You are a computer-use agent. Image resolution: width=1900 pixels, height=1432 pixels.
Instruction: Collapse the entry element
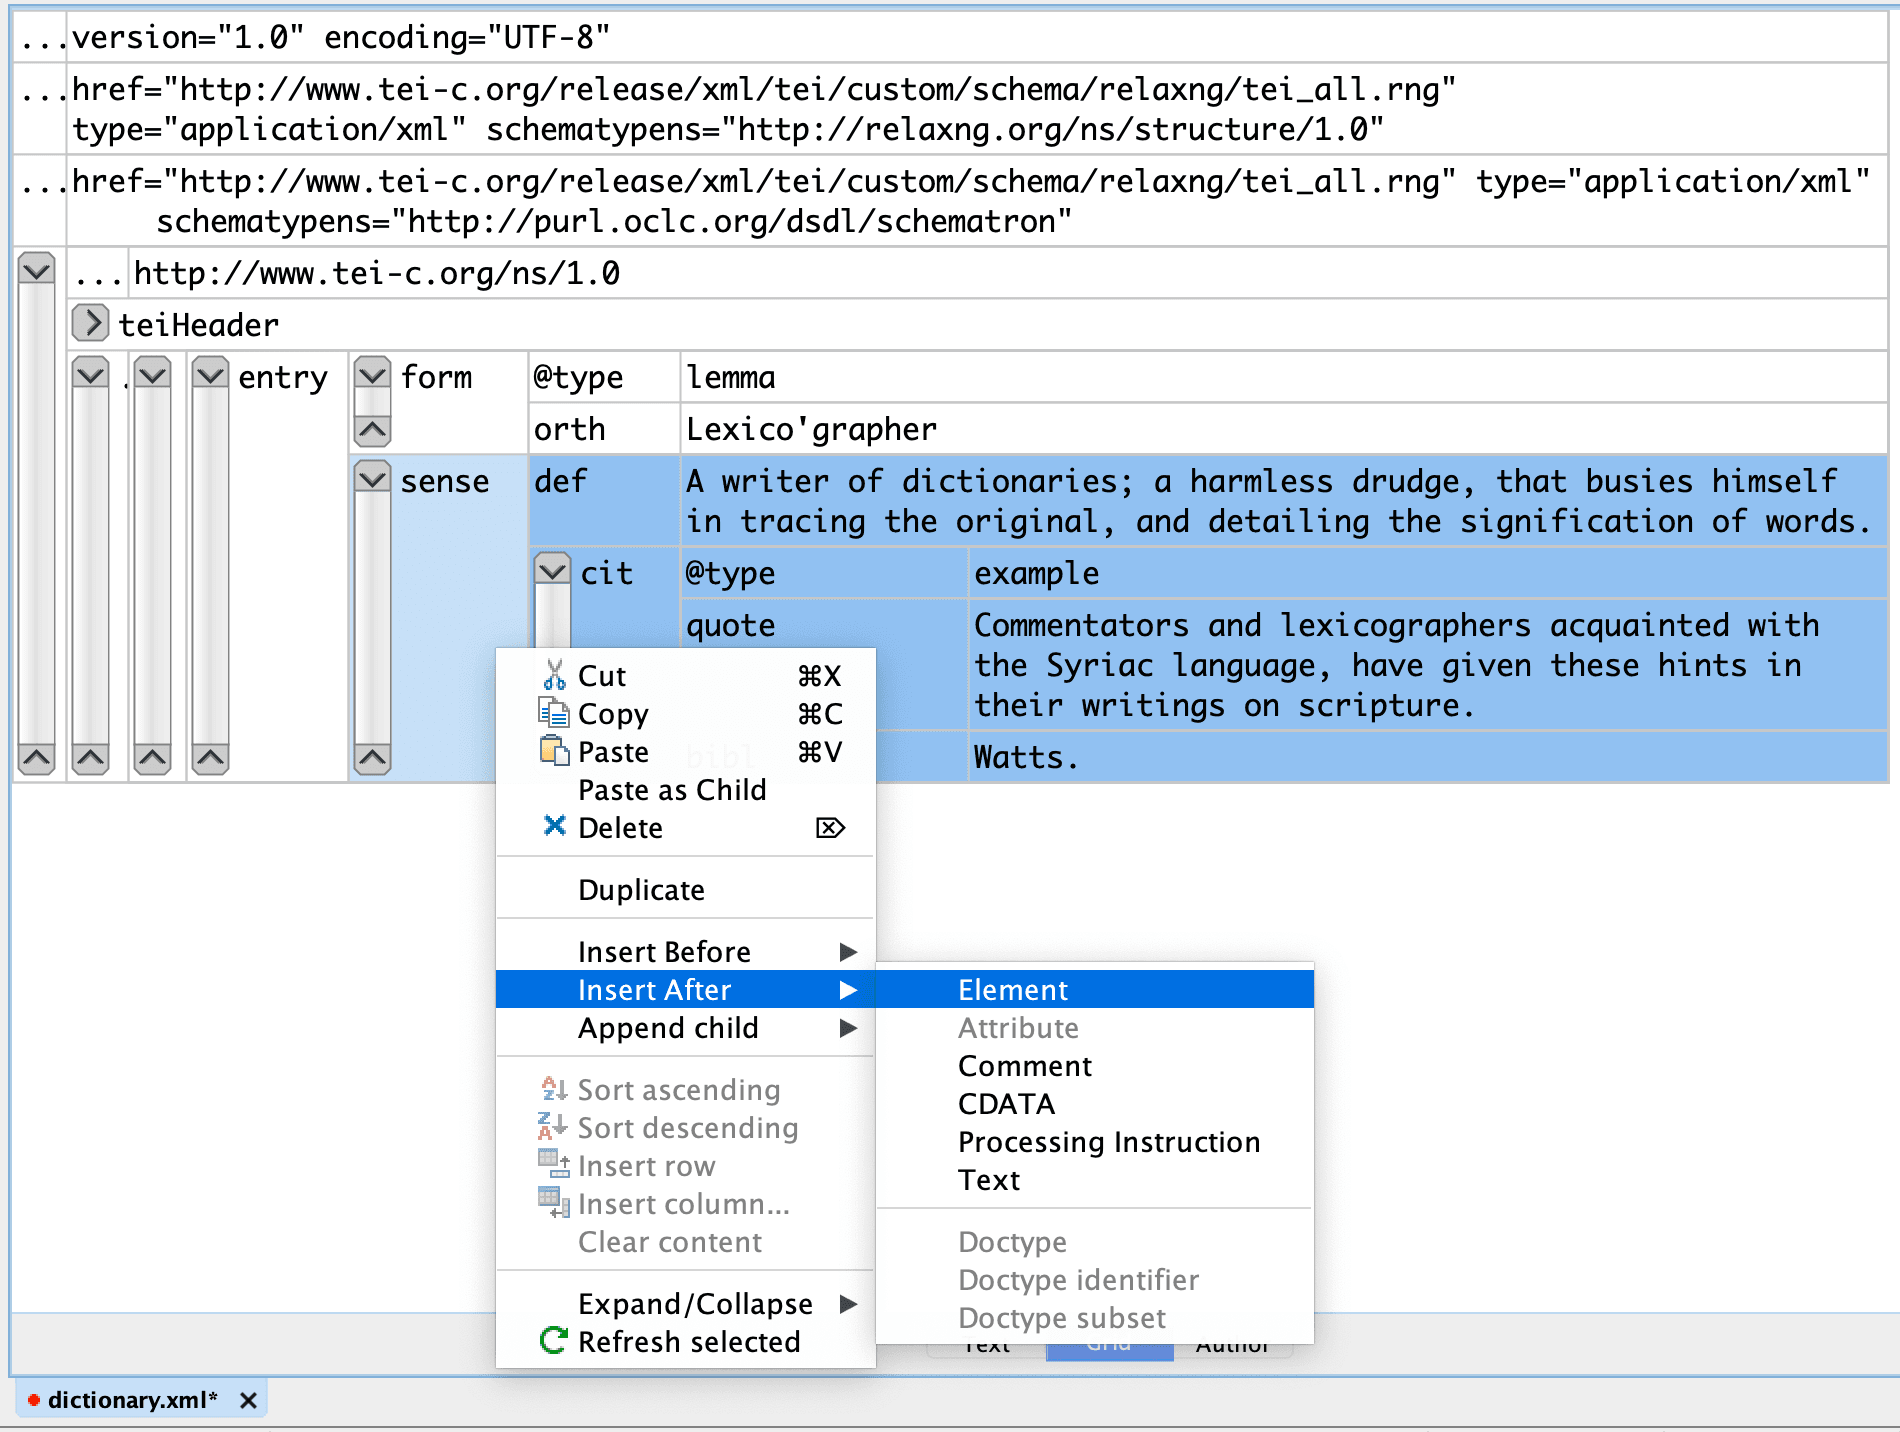tap(211, 376)
